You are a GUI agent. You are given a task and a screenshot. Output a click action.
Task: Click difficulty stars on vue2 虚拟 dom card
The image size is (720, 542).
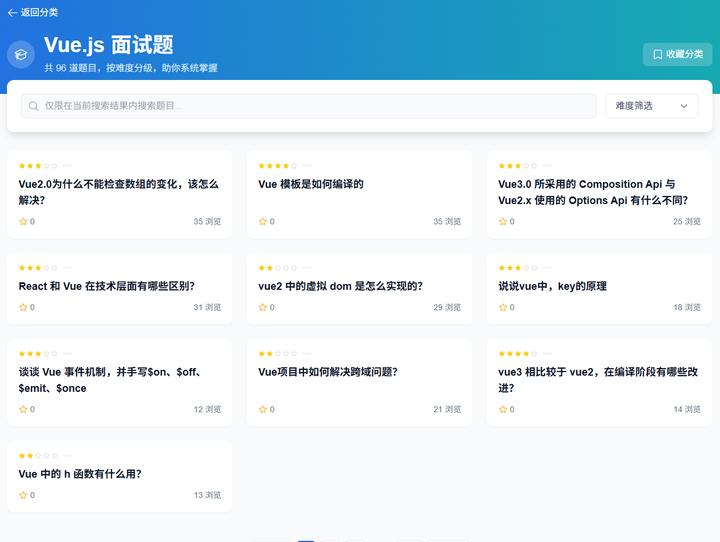278,268
